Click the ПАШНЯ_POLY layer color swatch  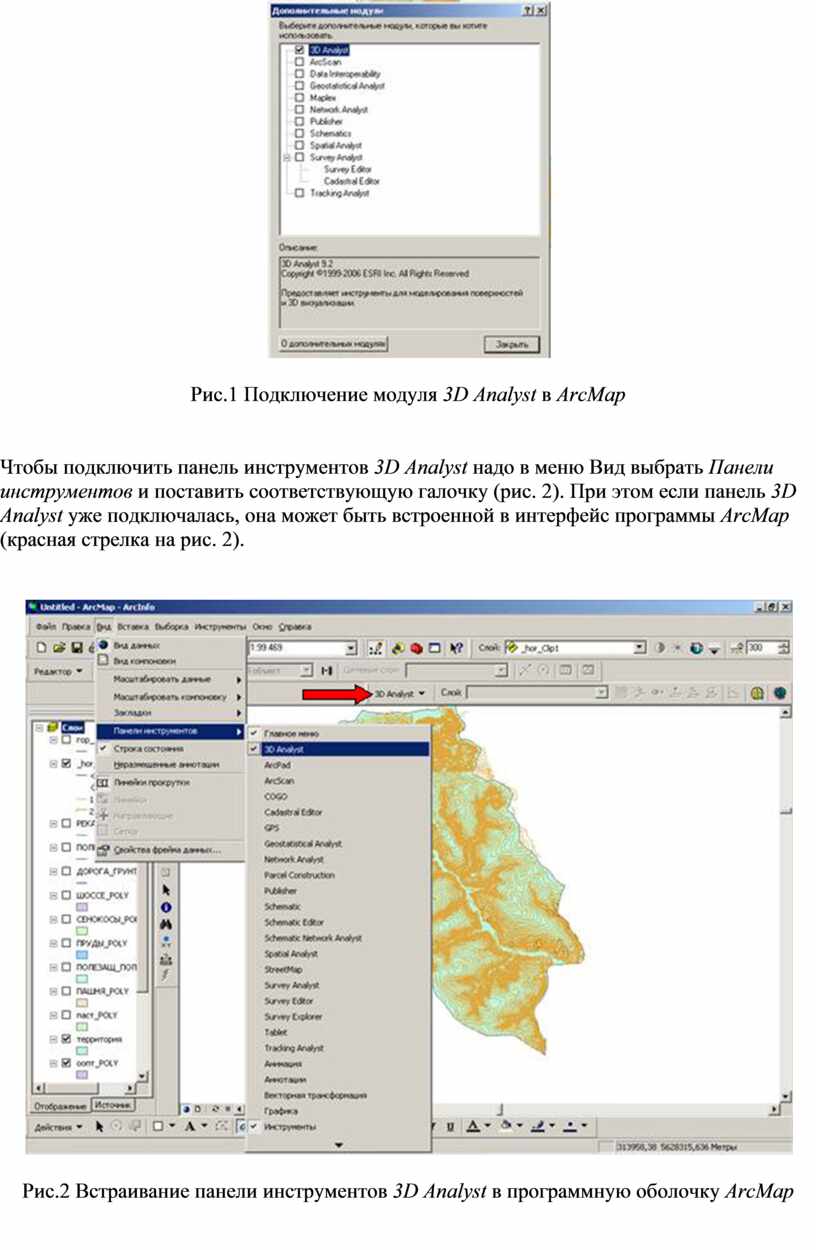point(84,1003)
